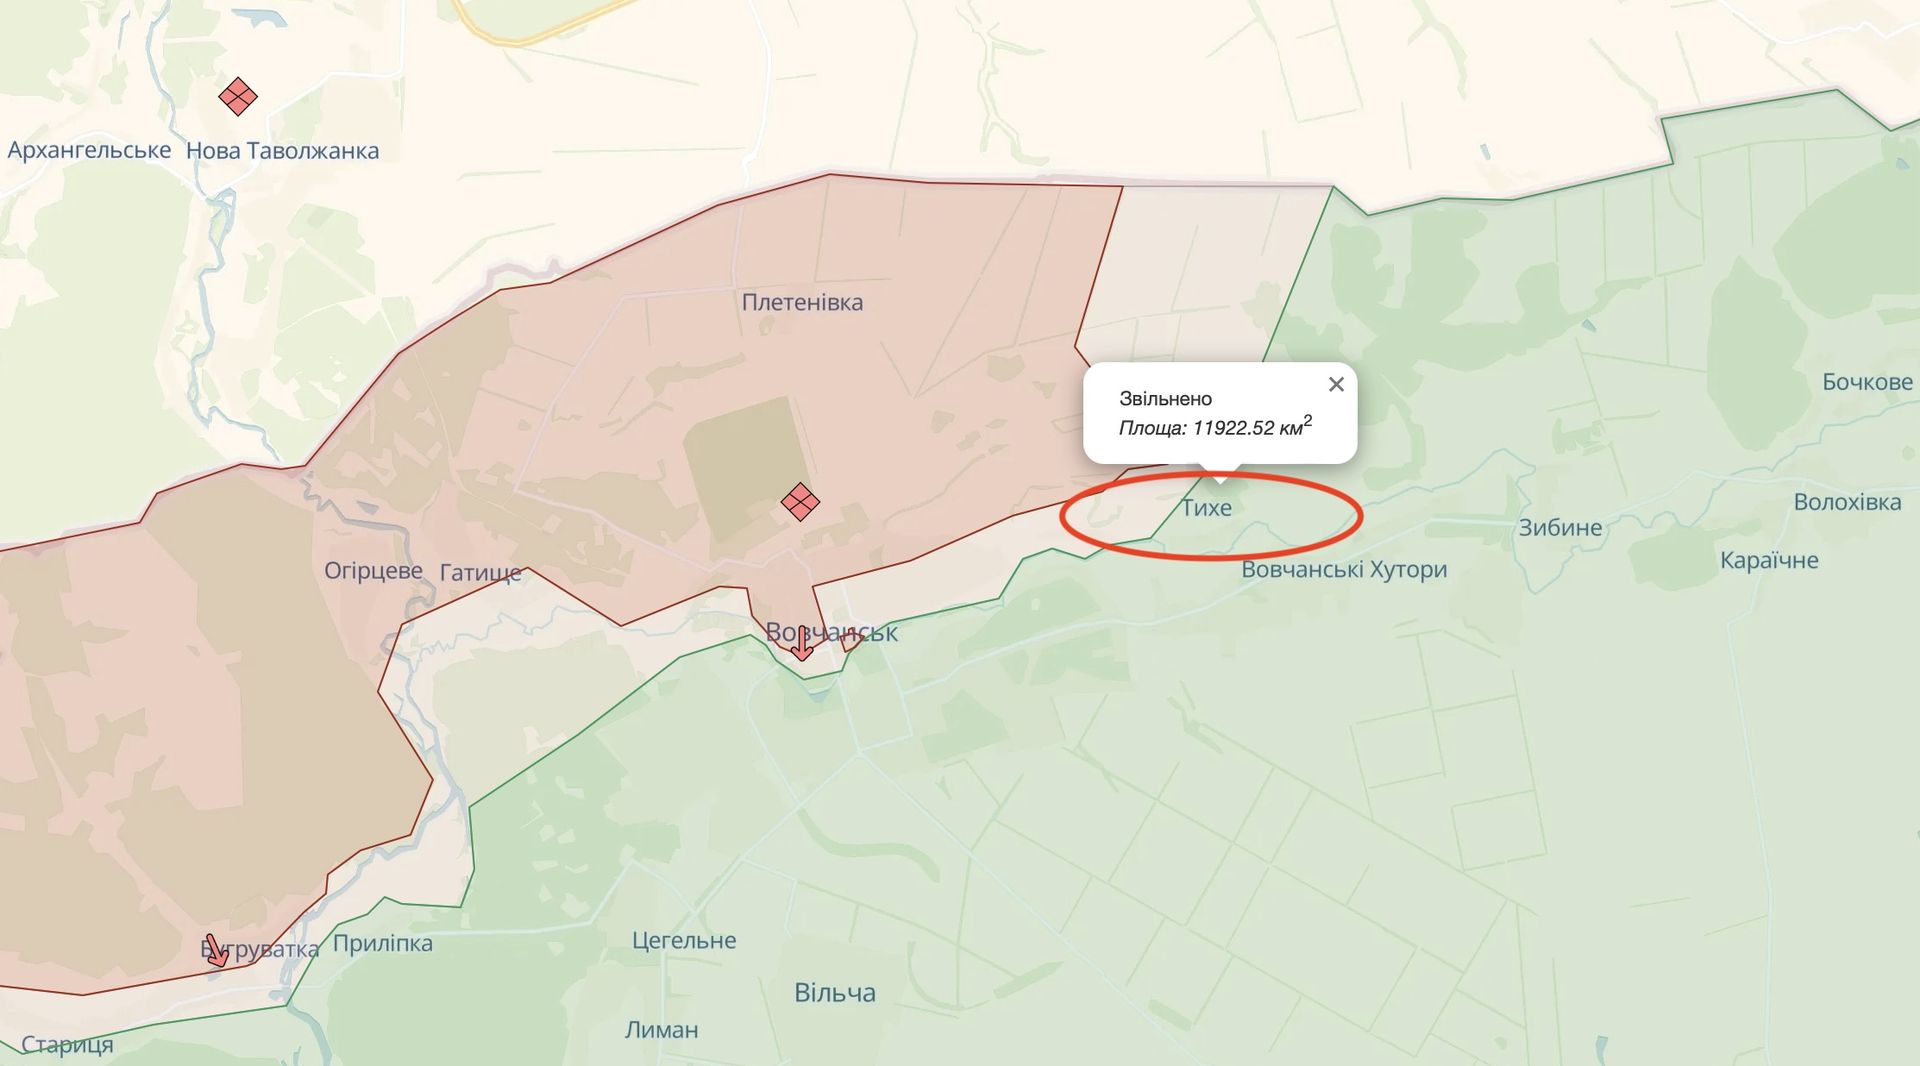Click the red arrow marker at Вовчанськ

pos(802,645)
